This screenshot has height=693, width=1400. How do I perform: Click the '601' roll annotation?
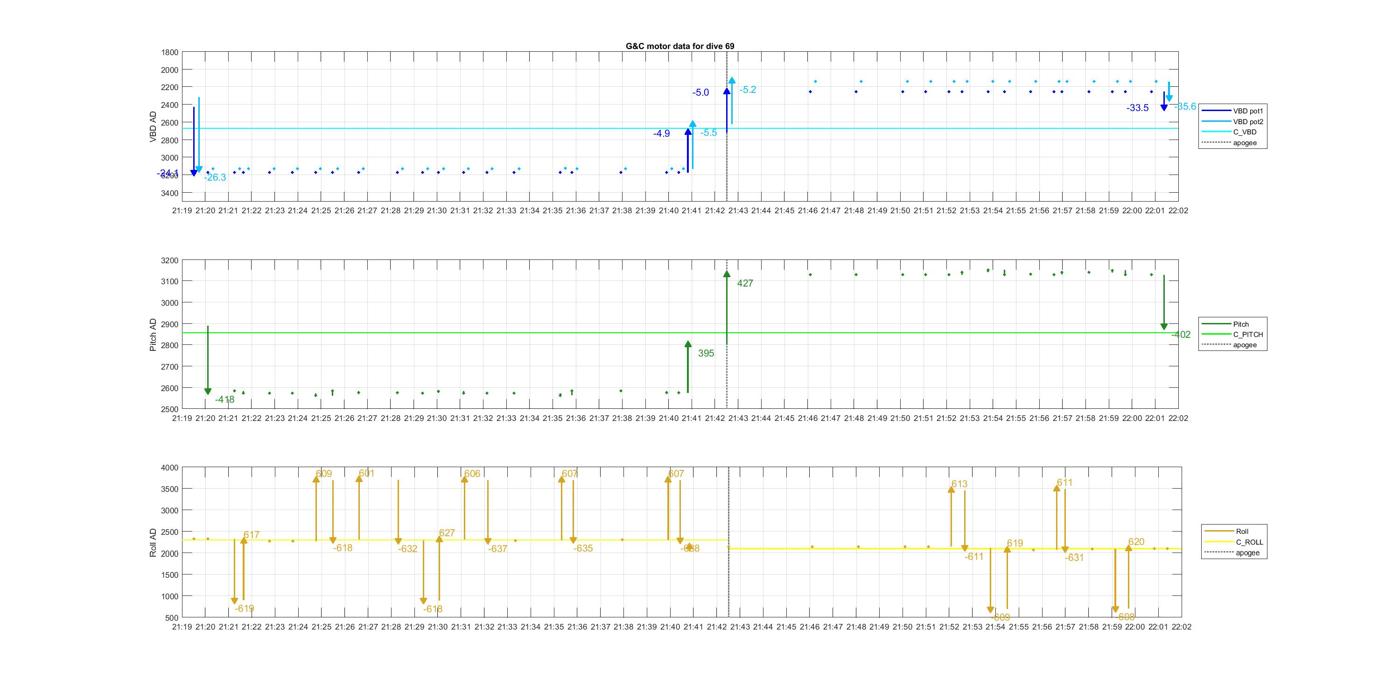tap(366, 474)
